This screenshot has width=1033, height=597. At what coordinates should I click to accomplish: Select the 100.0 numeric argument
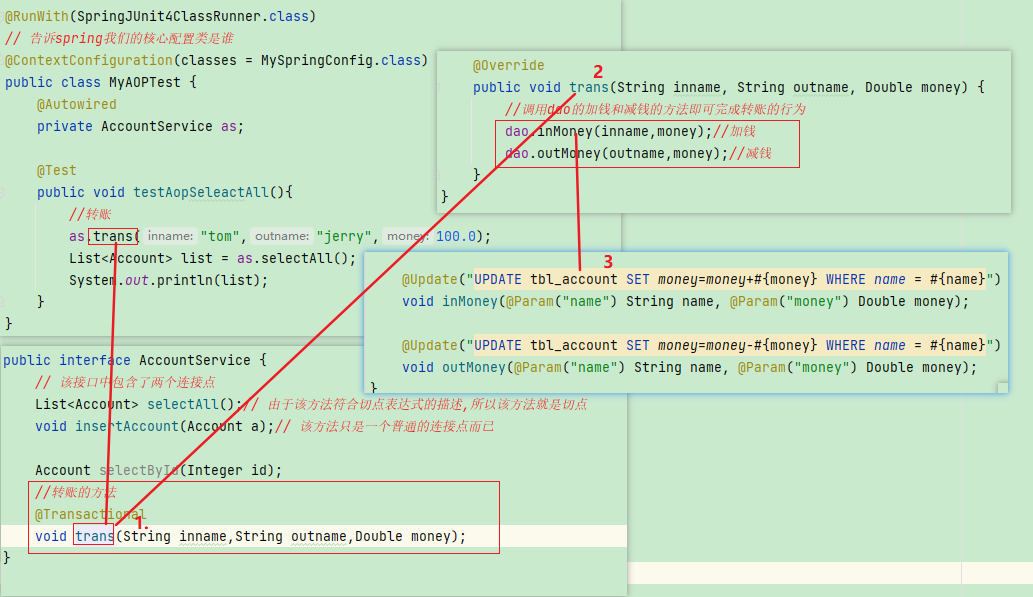456,237
